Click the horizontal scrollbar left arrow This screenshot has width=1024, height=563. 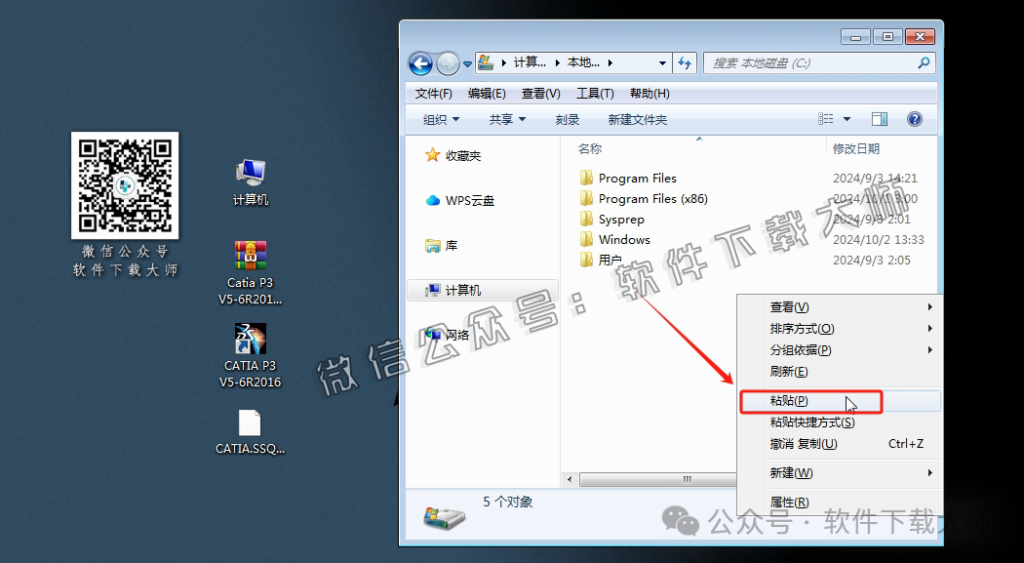(x=569, y=479)
